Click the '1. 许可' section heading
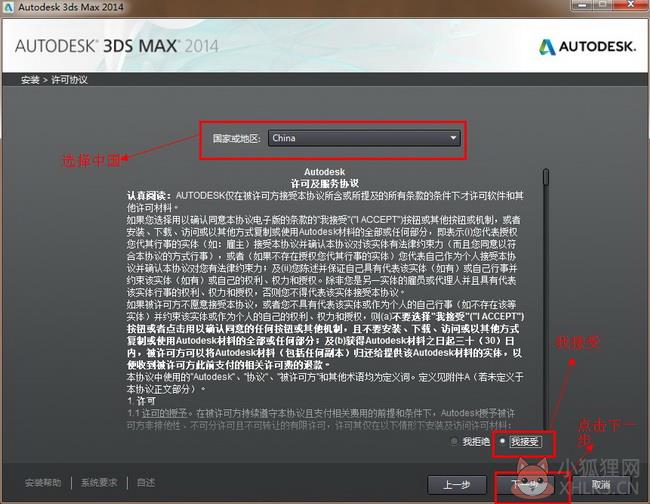 pyautogui.click(x=142, y=401)
